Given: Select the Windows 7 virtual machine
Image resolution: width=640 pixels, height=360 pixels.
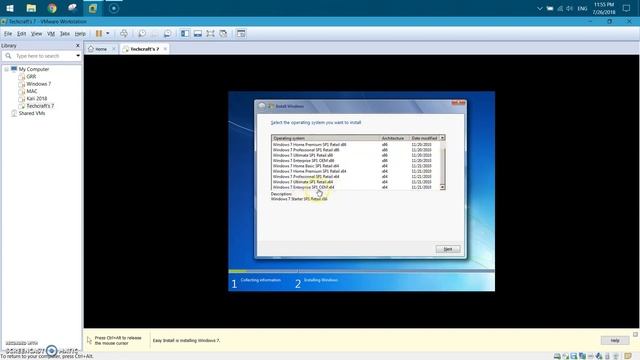Looking at the screenshot, I should coord(38,84).
